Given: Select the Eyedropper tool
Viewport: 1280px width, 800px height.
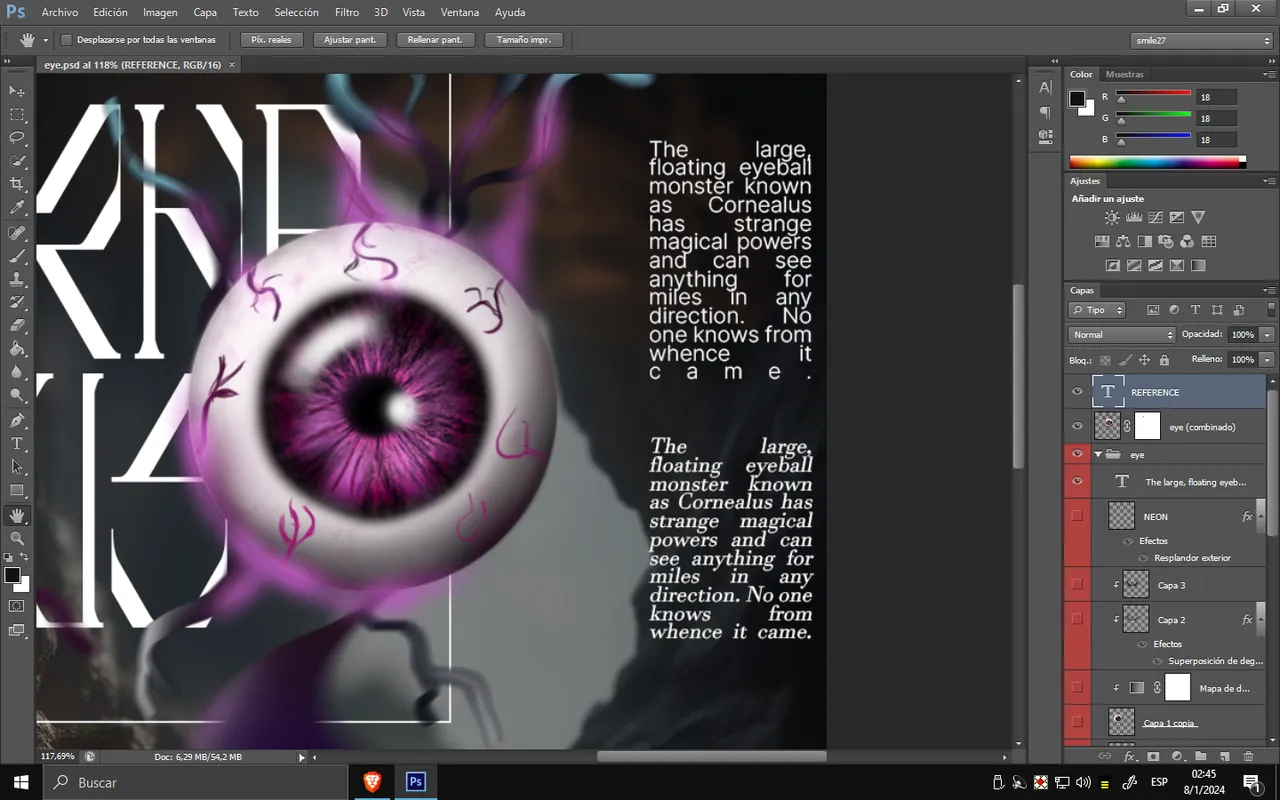Looking at the screenshot, I should 17,208.
